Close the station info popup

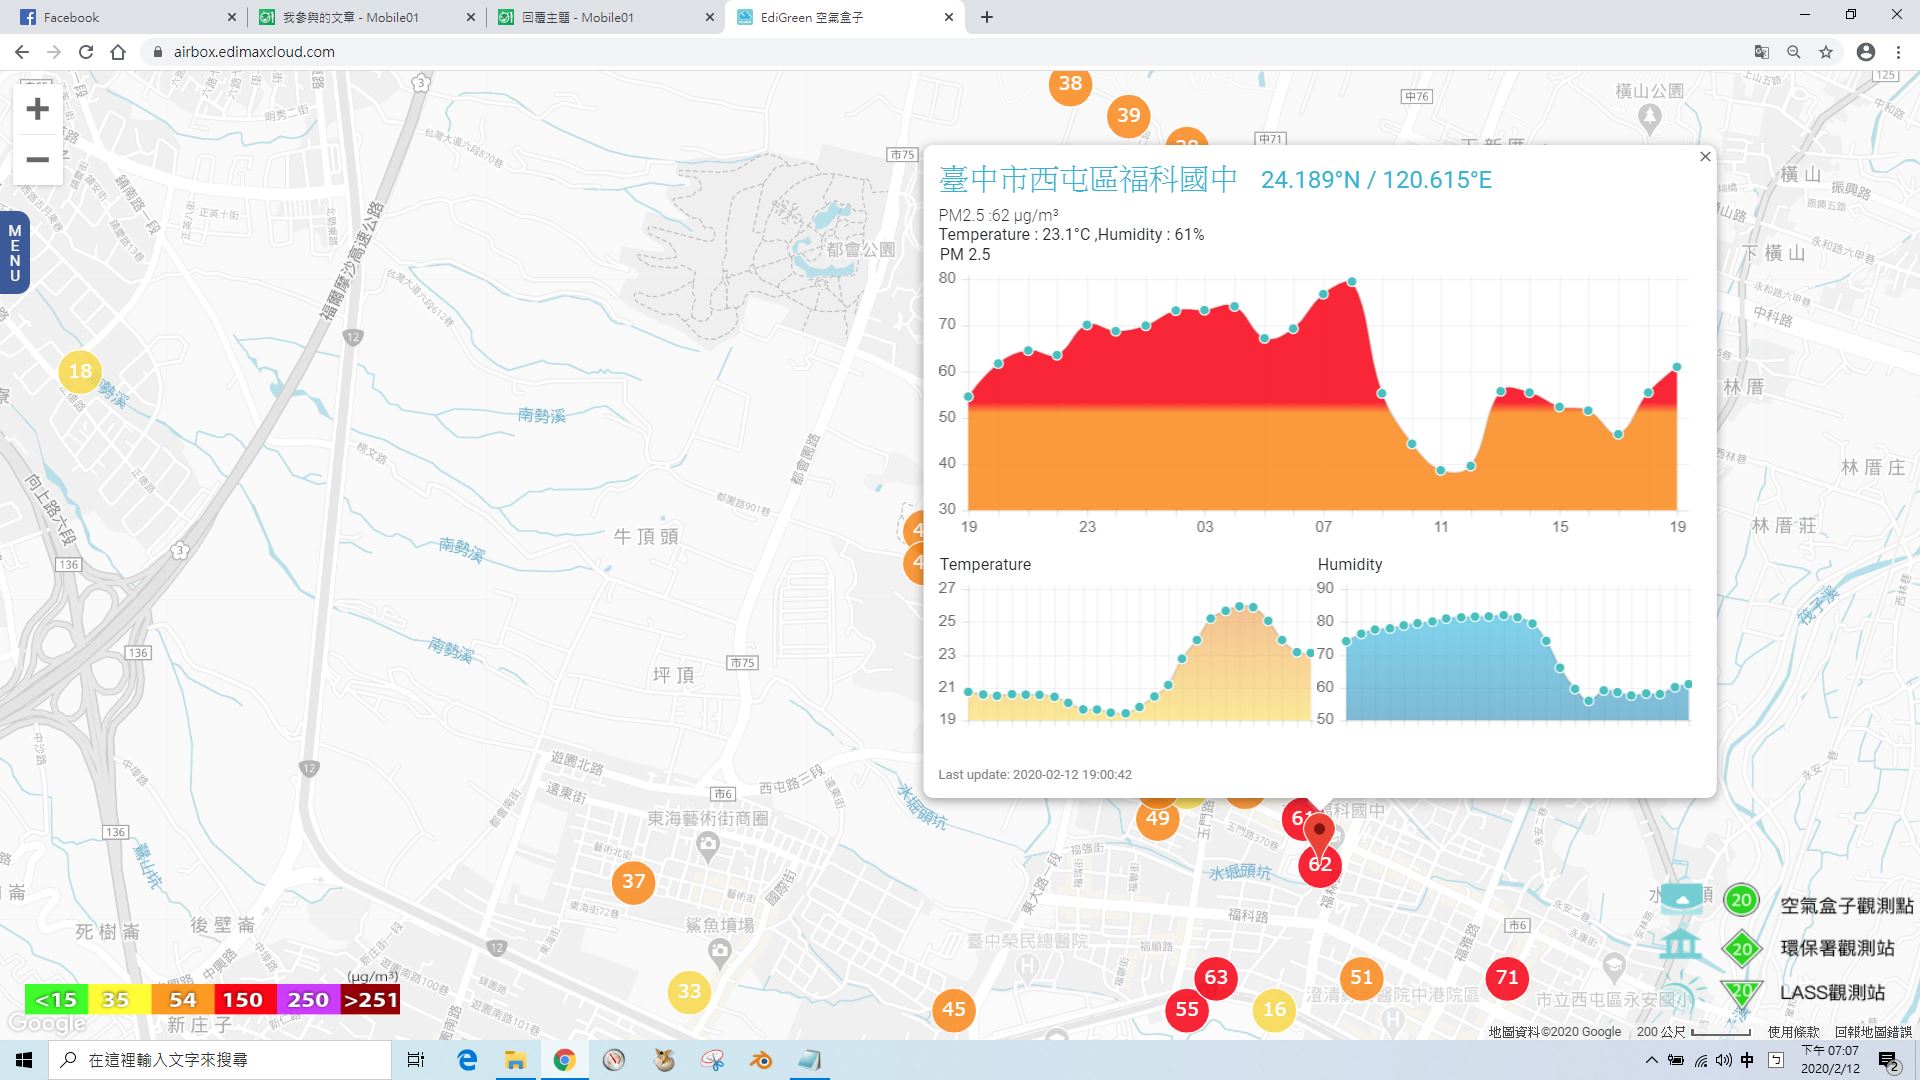click(1705, 157)
